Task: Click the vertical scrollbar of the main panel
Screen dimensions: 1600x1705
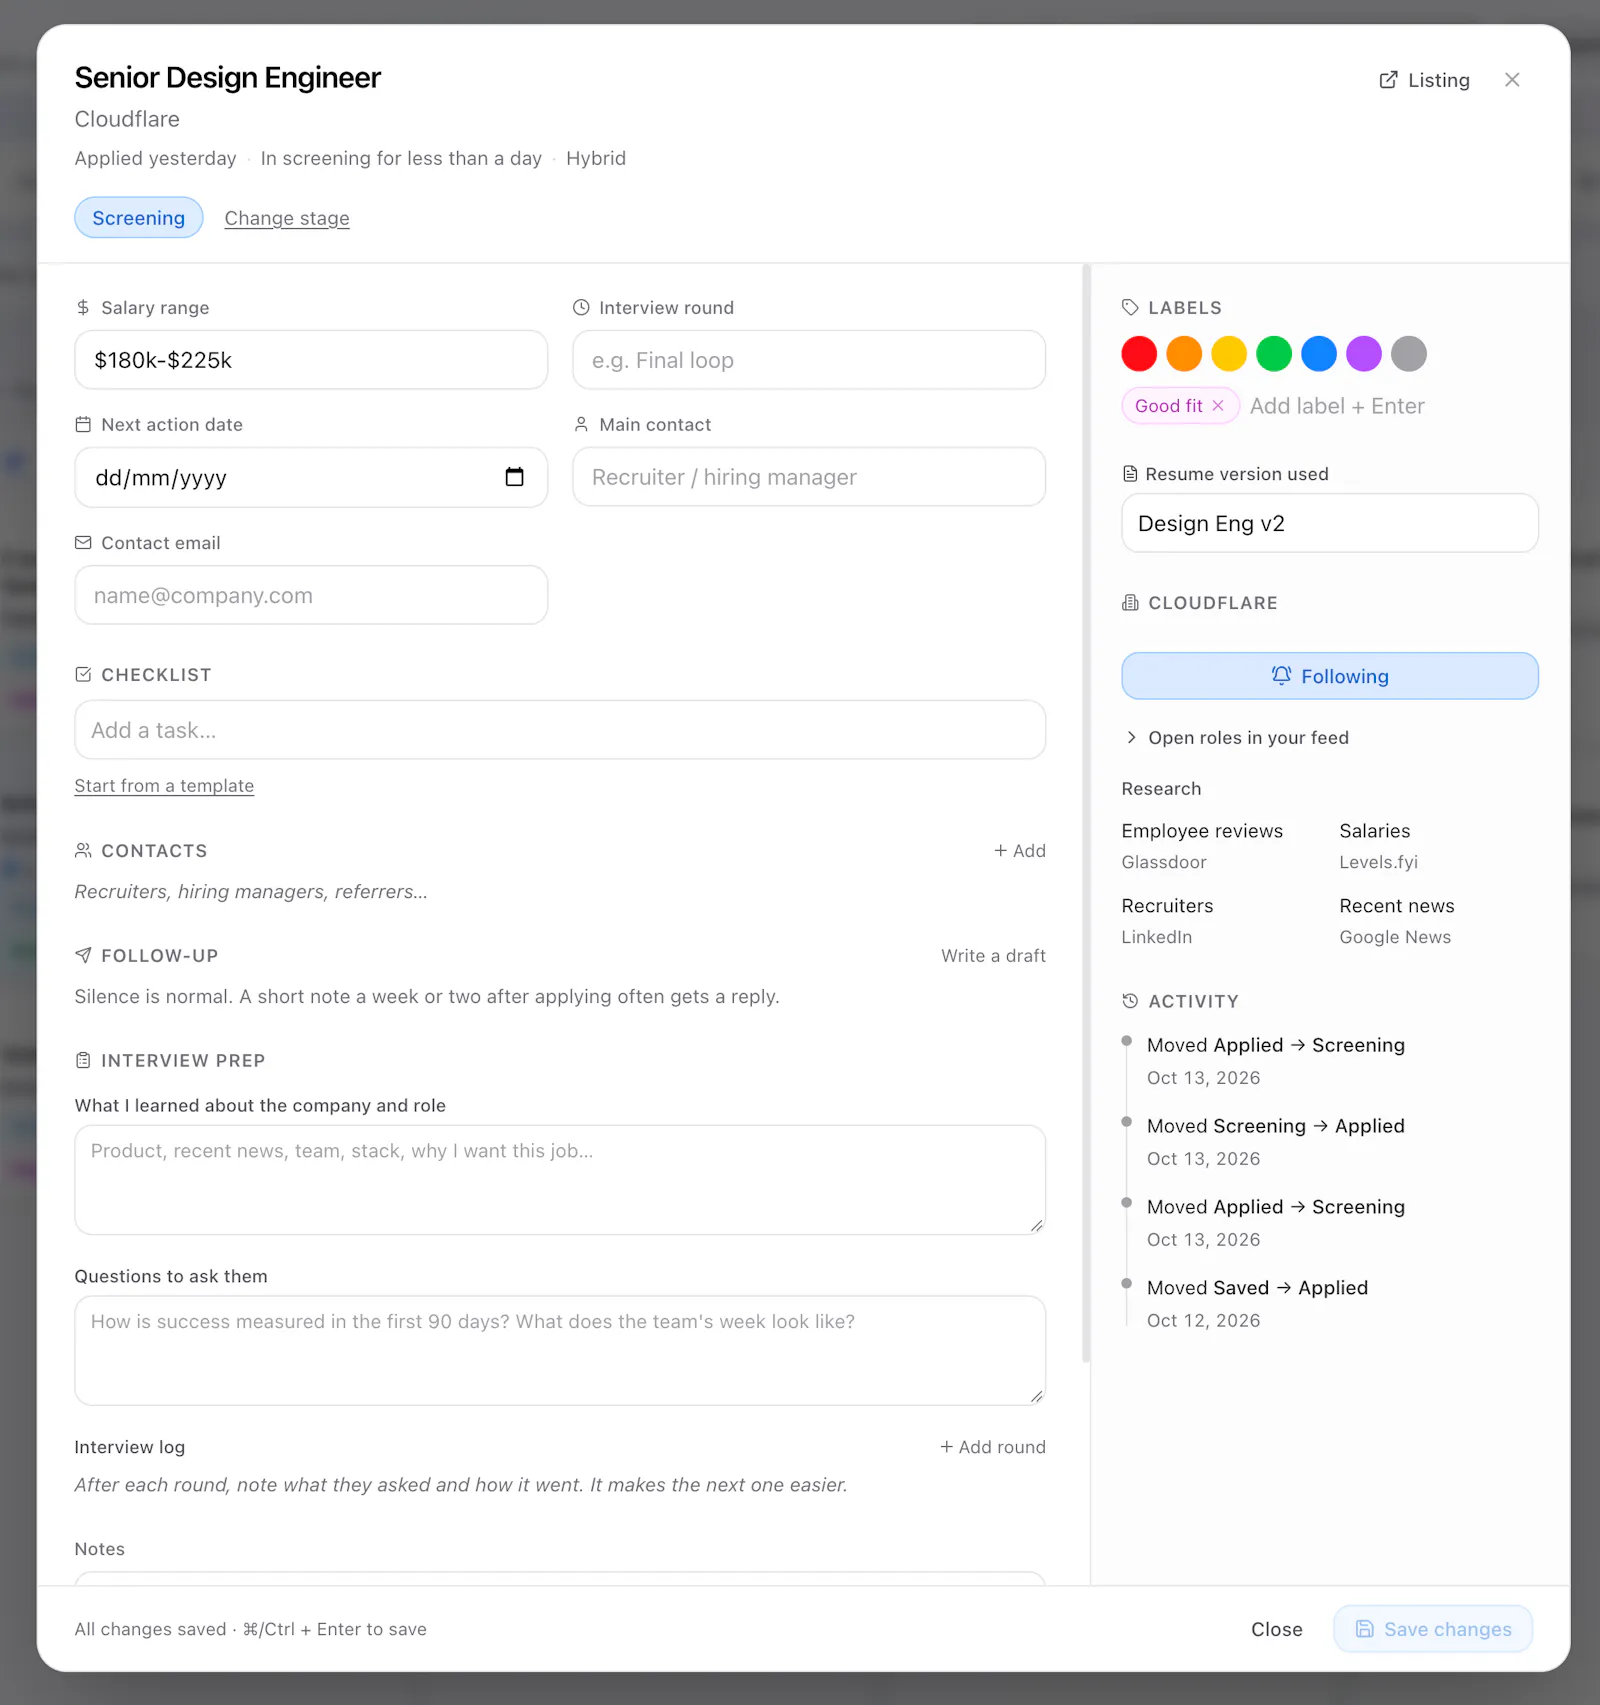Action: 1086,813
